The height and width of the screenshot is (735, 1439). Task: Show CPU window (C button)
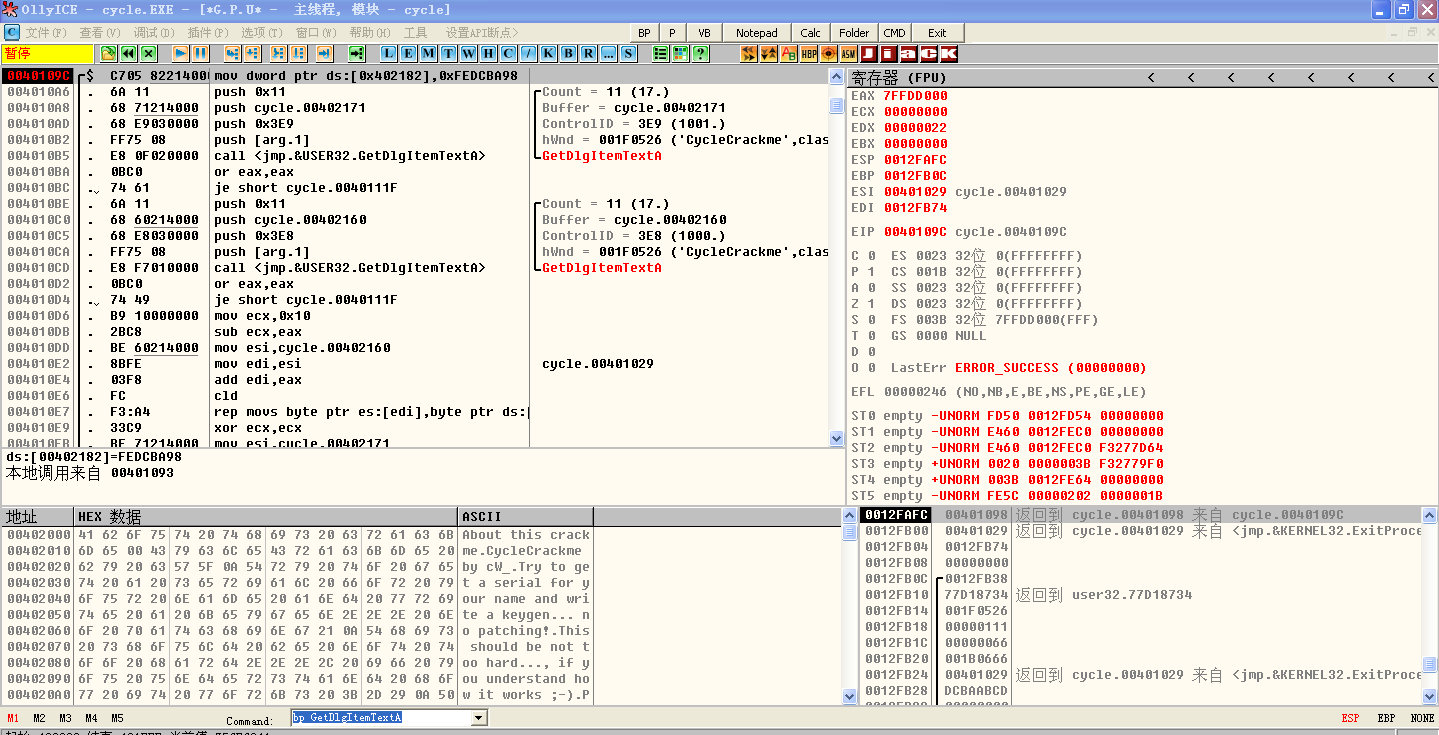[x=509, y=53]
